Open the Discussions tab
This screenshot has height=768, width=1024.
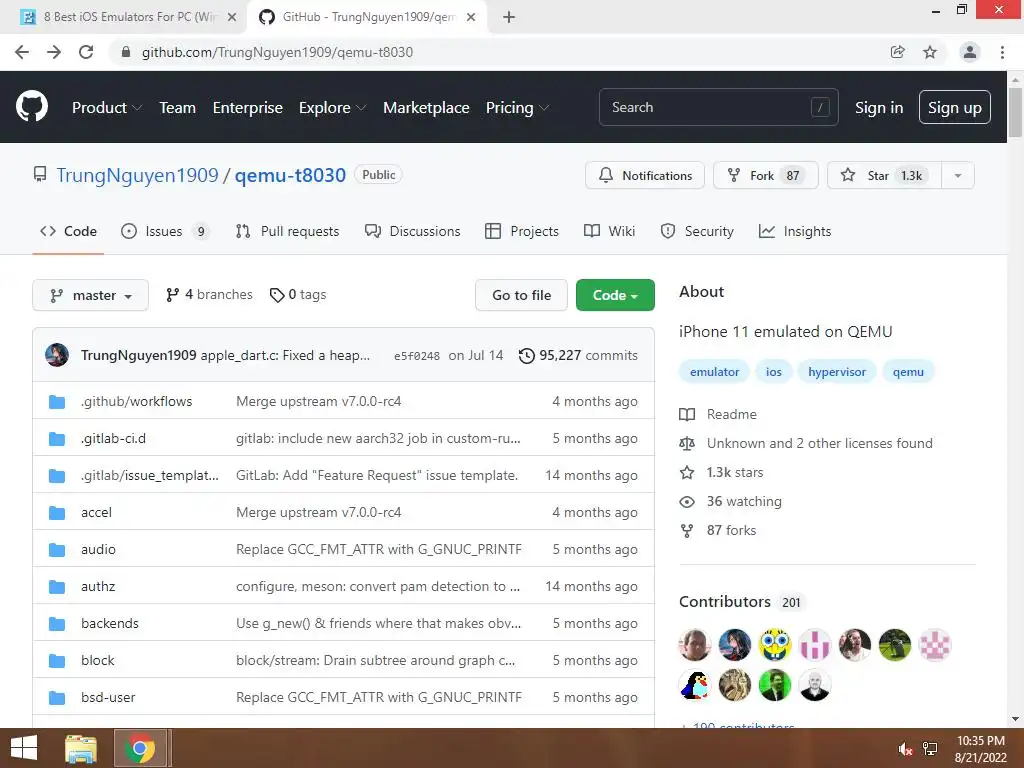point(413,231)
